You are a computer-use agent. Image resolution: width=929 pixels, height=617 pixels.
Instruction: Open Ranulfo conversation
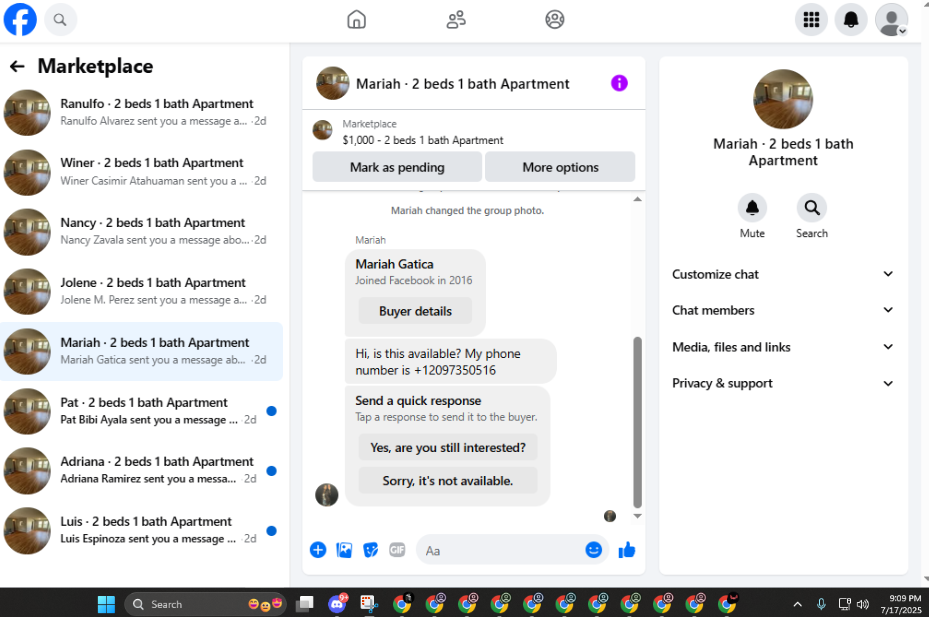(x=142, y=112)
